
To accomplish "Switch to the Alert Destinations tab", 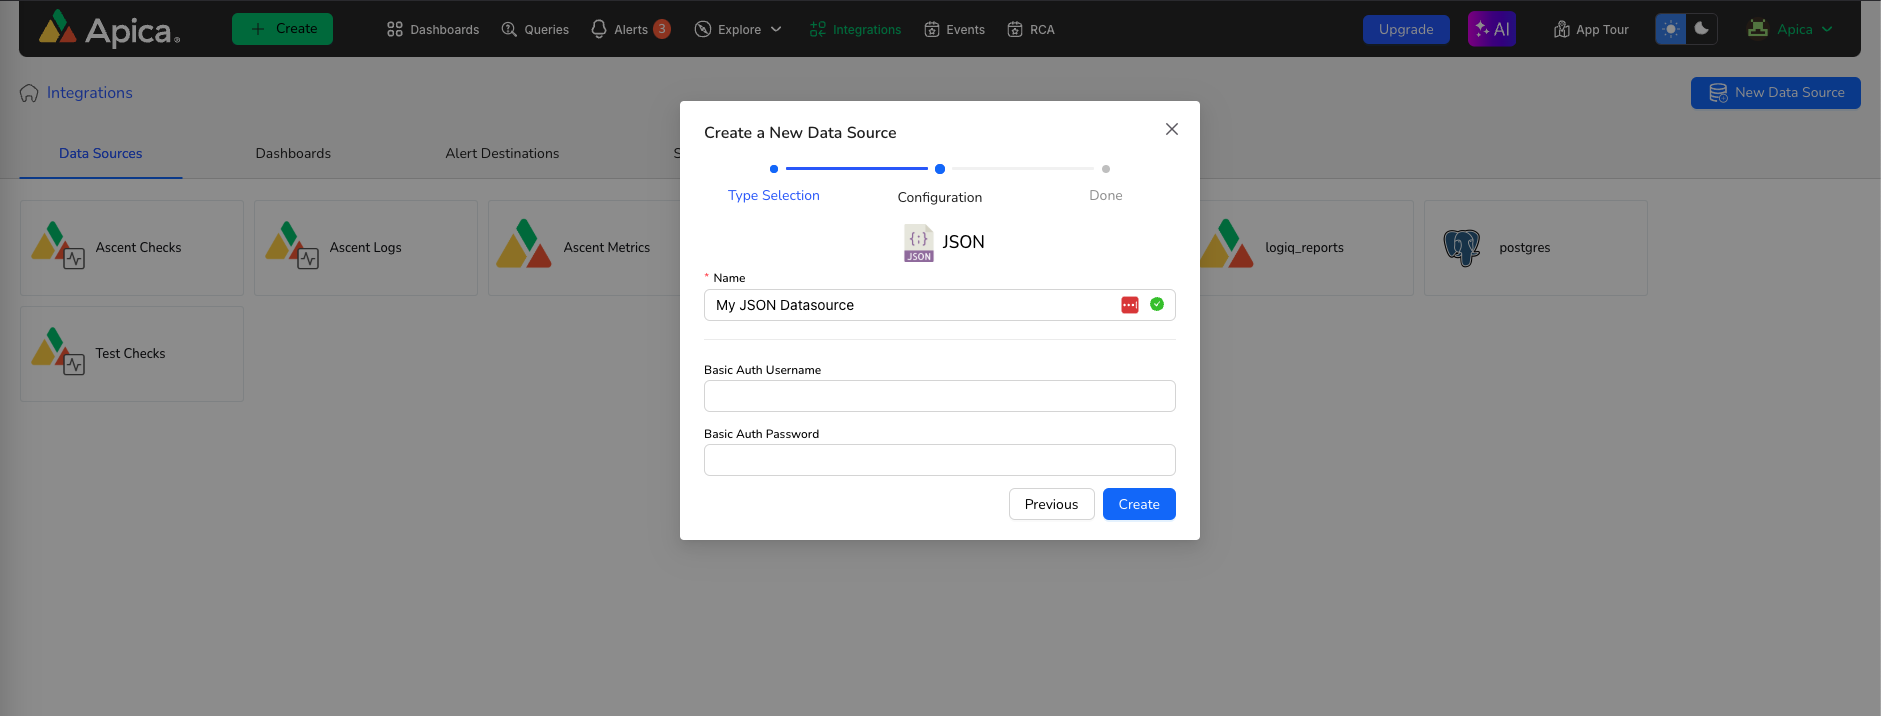I will [502, 153].
